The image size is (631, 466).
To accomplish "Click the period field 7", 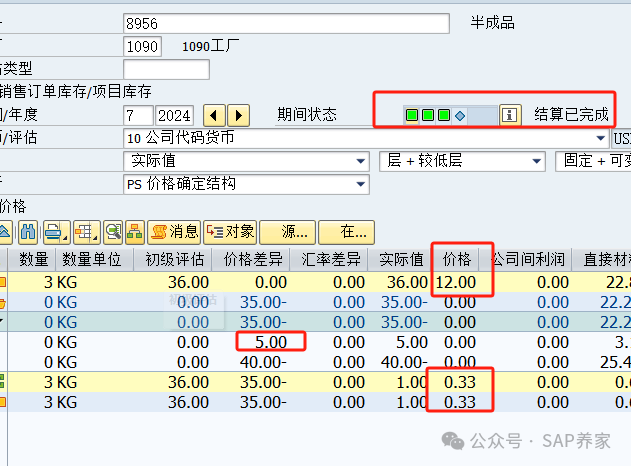I will (x=138, y=116).
